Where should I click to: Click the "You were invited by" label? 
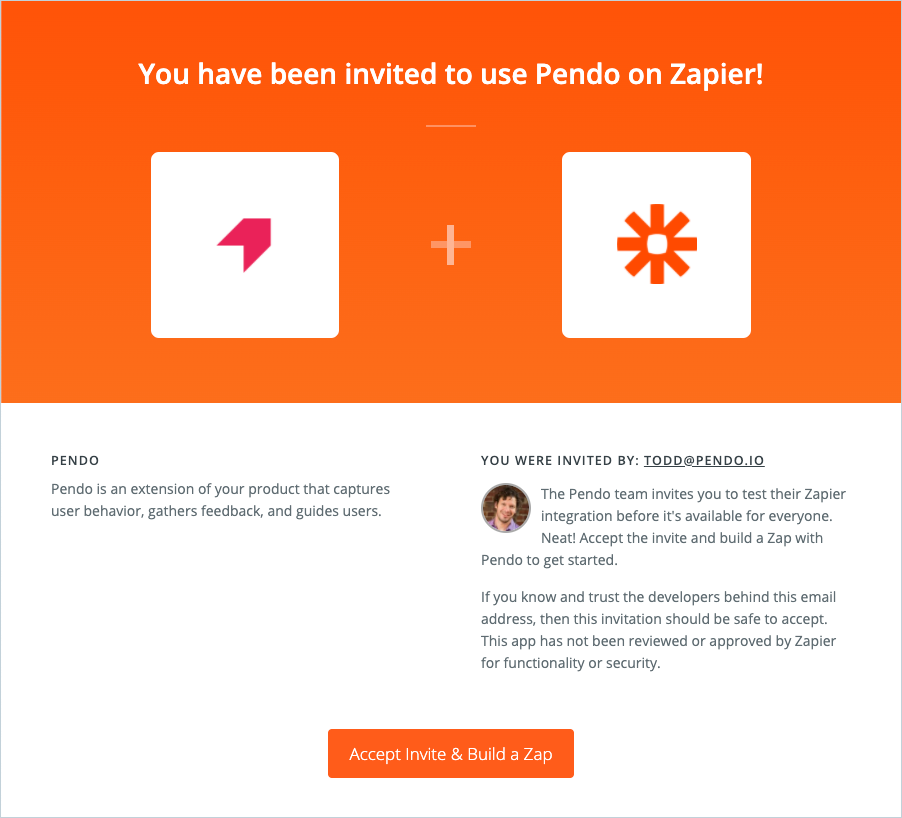point(560,460)
